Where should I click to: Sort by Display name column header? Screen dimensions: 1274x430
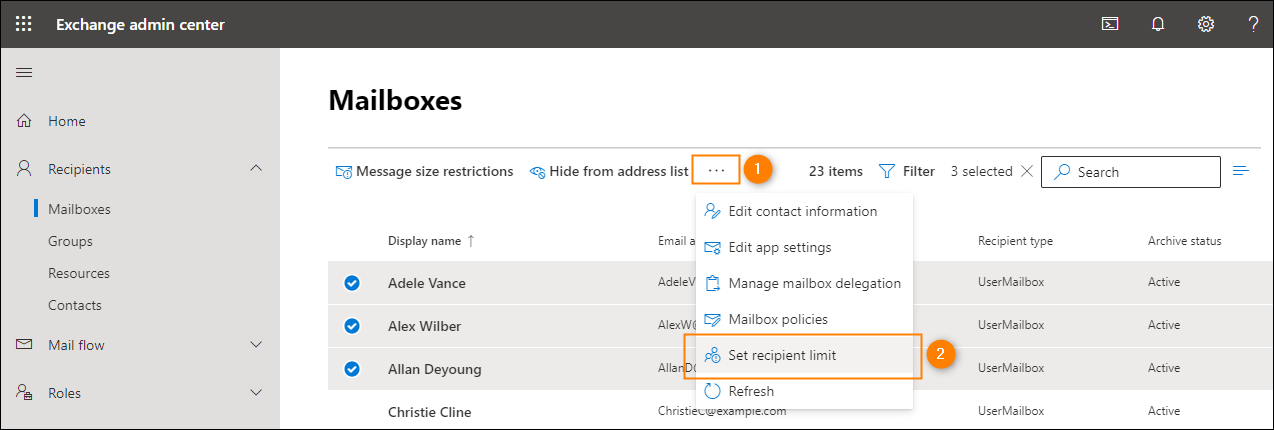tap(431, 241)
